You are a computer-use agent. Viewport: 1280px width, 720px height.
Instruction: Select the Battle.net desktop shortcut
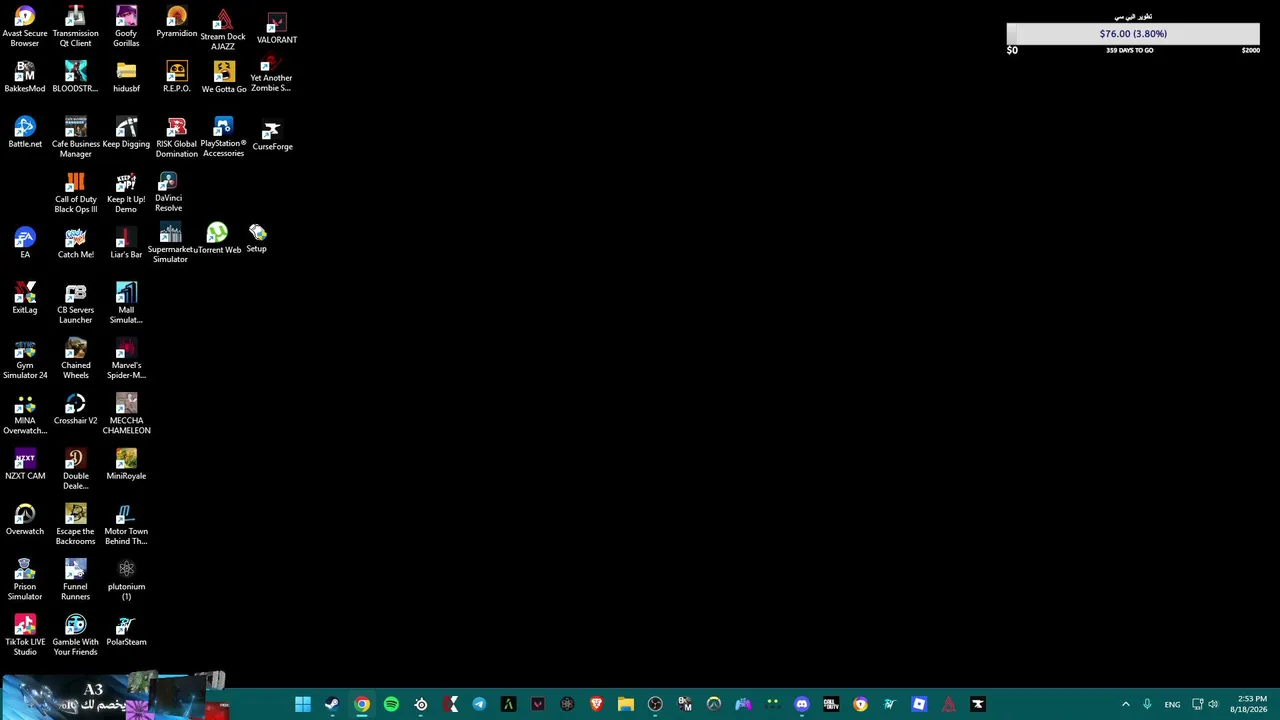tap(25, 132)
